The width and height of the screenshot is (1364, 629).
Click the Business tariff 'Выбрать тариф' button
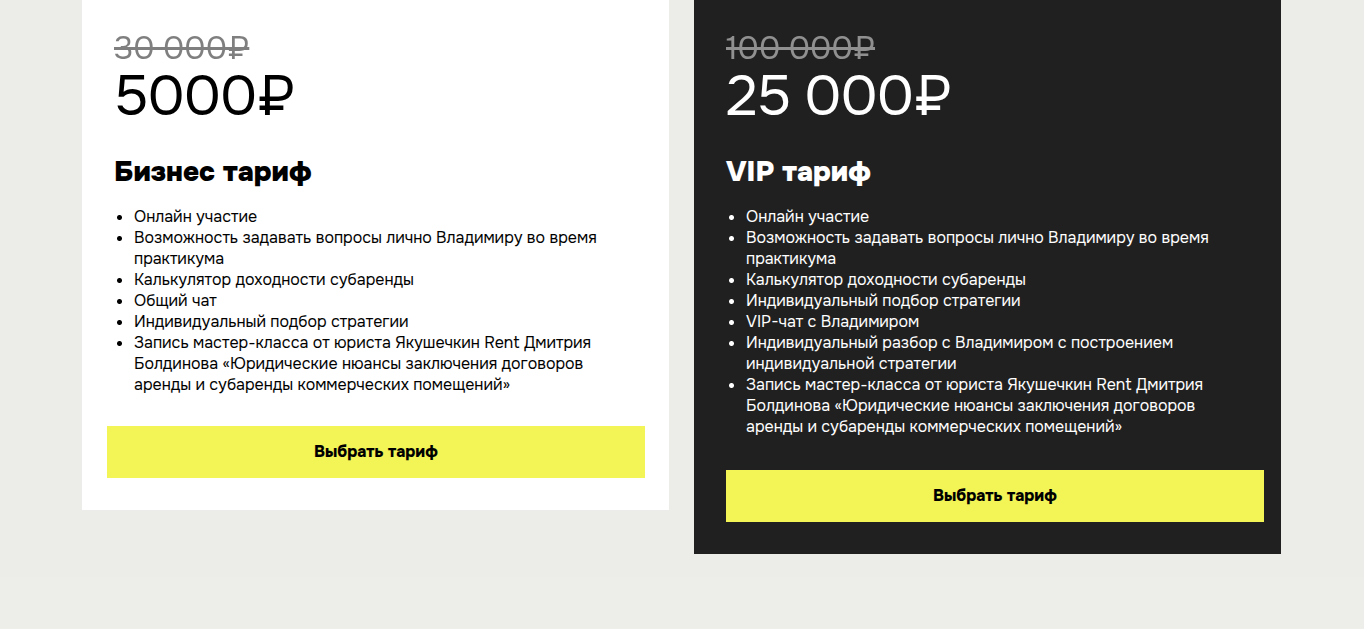tap(376, 452)
